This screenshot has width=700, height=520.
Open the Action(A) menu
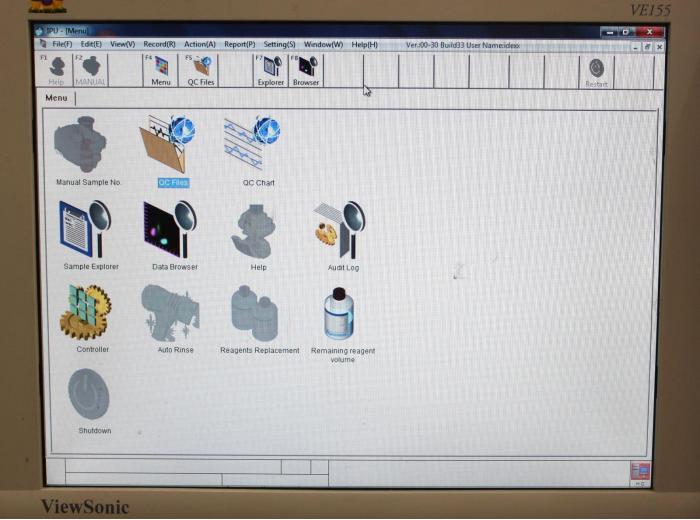tap(200, 44)
